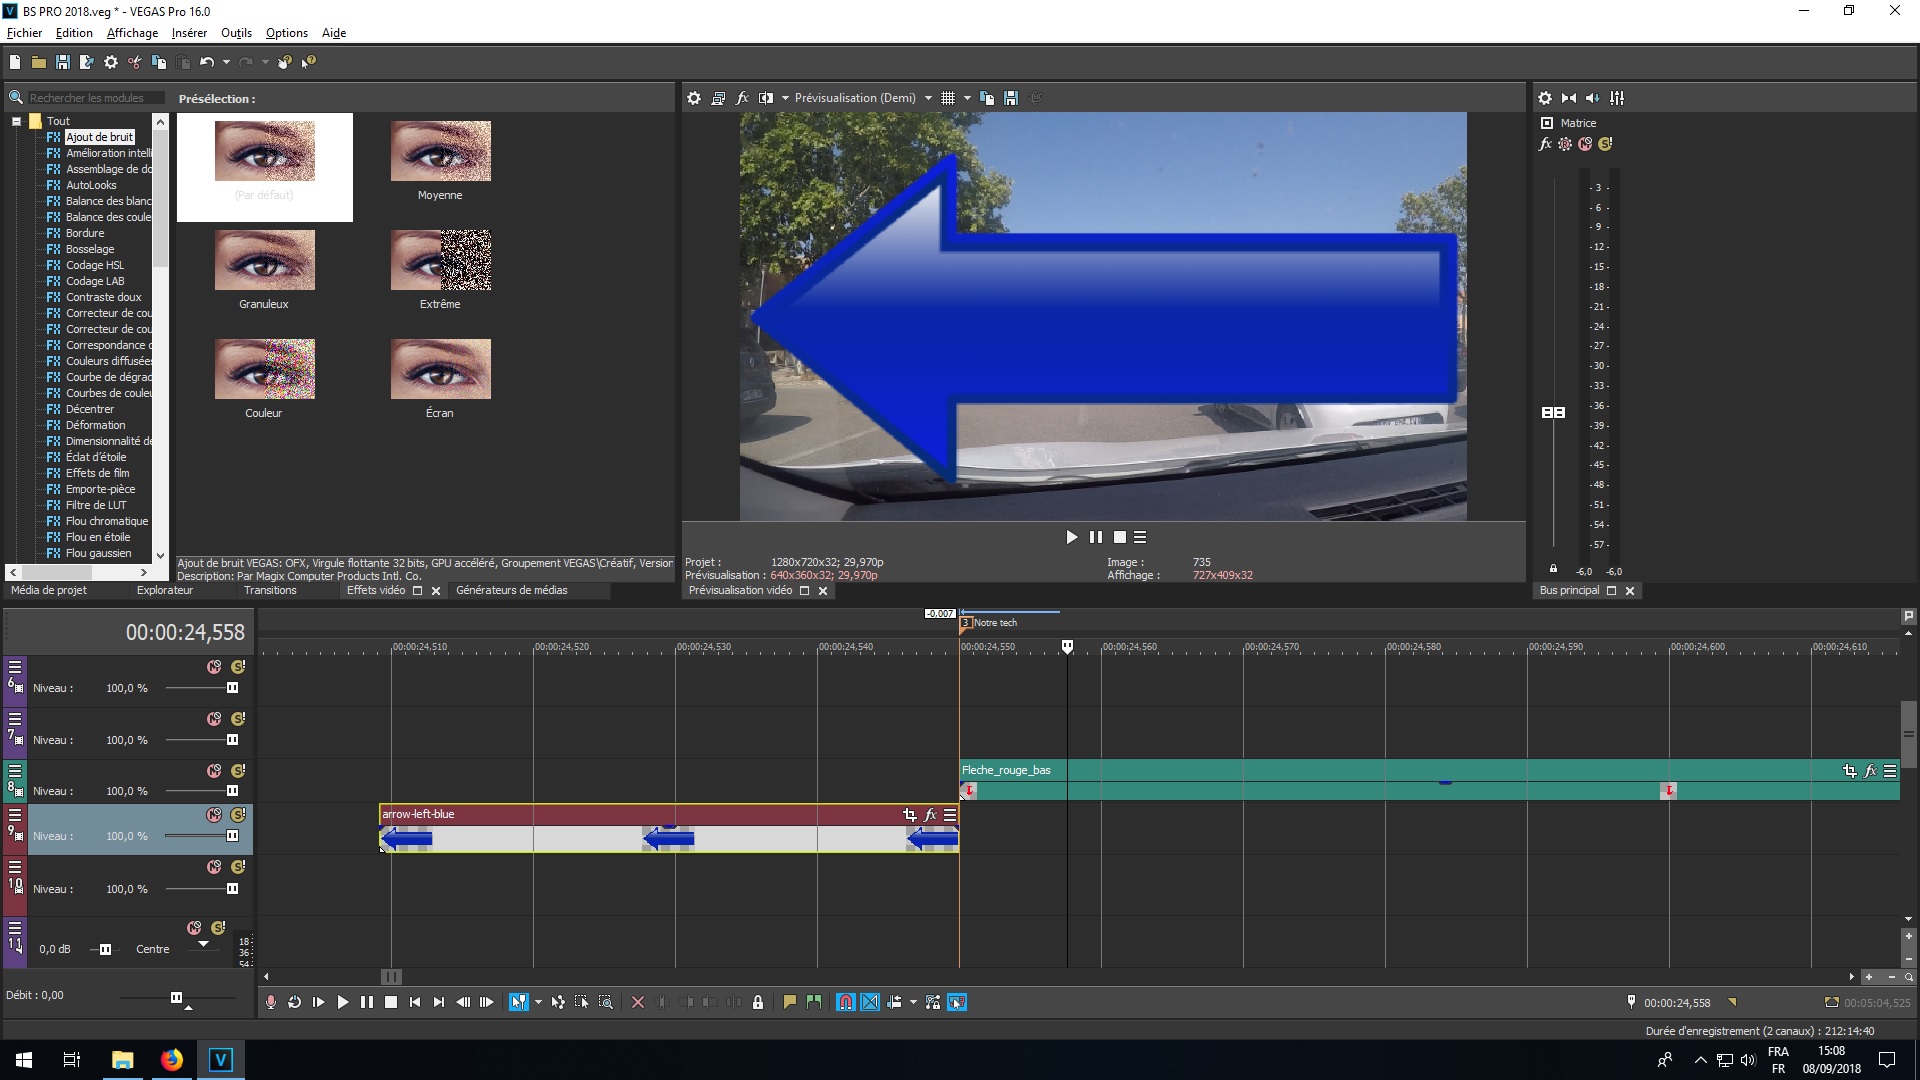Toggle loop playback in transport bar
Image resolution: width=1920 pixels, height=1080 pixels.
294,1002
